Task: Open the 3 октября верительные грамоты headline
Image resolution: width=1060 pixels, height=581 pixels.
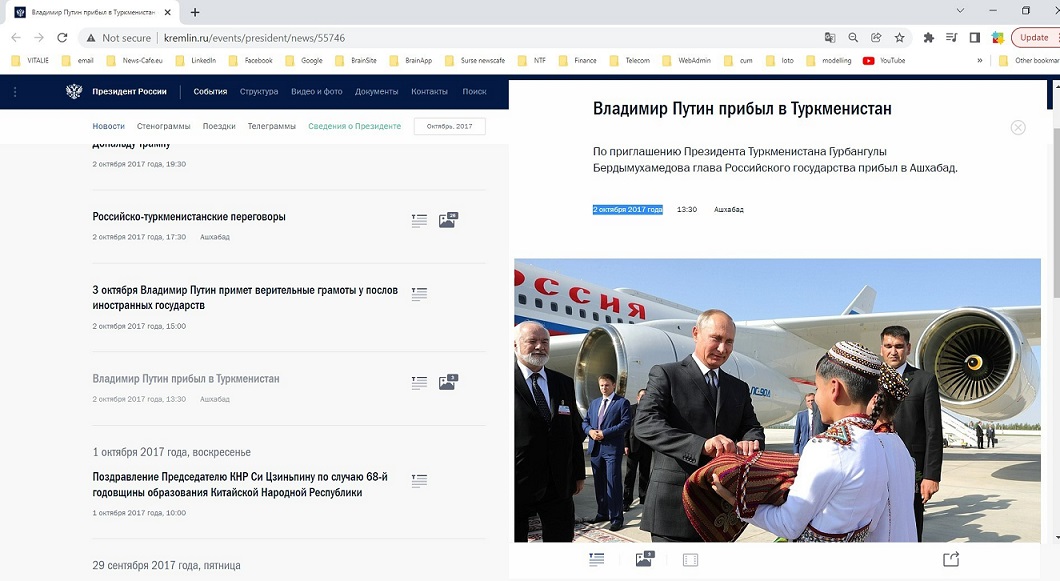Action: [x=245, y=298]
